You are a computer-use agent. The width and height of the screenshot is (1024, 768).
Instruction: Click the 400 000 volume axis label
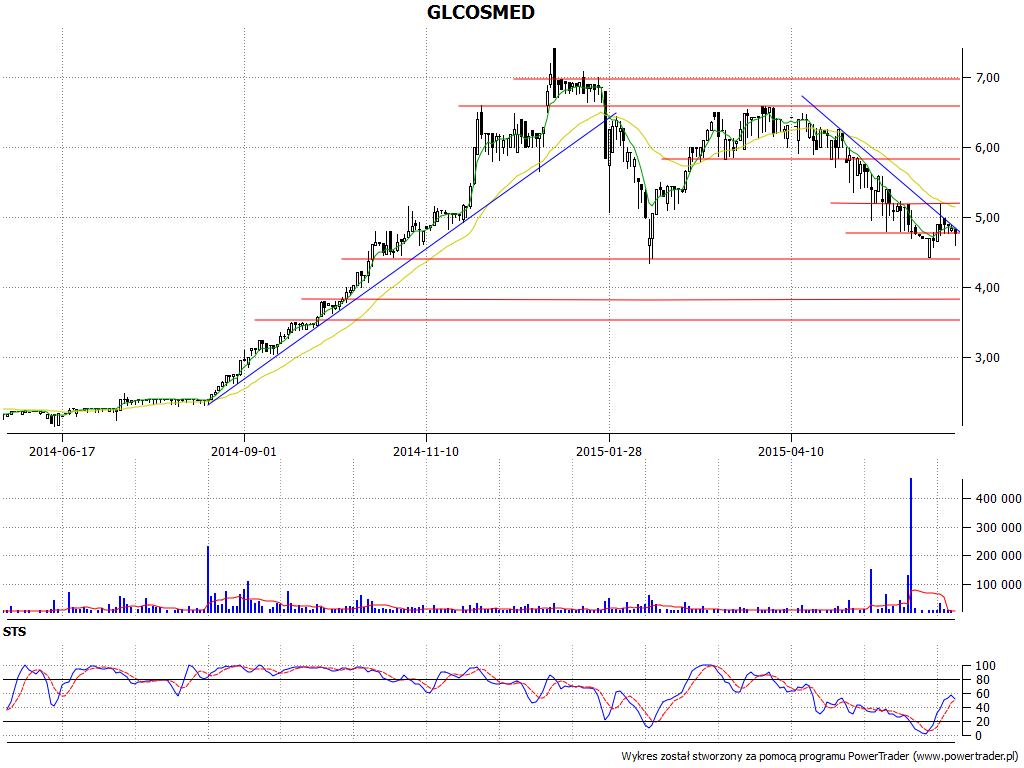(999, 498)
